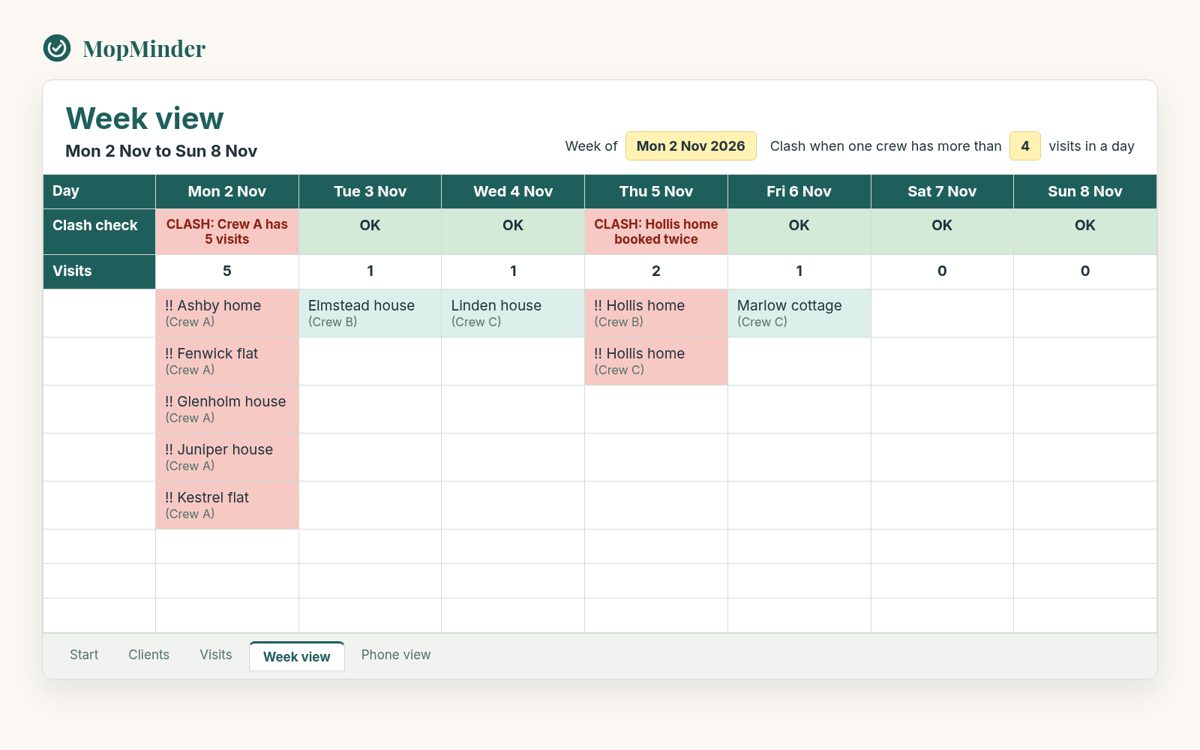Select the Fri 6 Nov column header
The width and height of the screenshot is (1200, 750).
pos(799,192)
